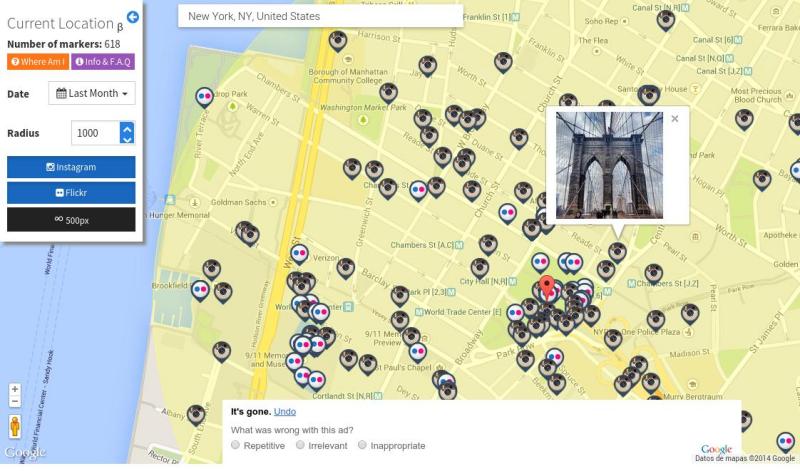The height and width of the screenshot is (471, 800).
Task: Zoom out on the map
Action: [15, 402]
